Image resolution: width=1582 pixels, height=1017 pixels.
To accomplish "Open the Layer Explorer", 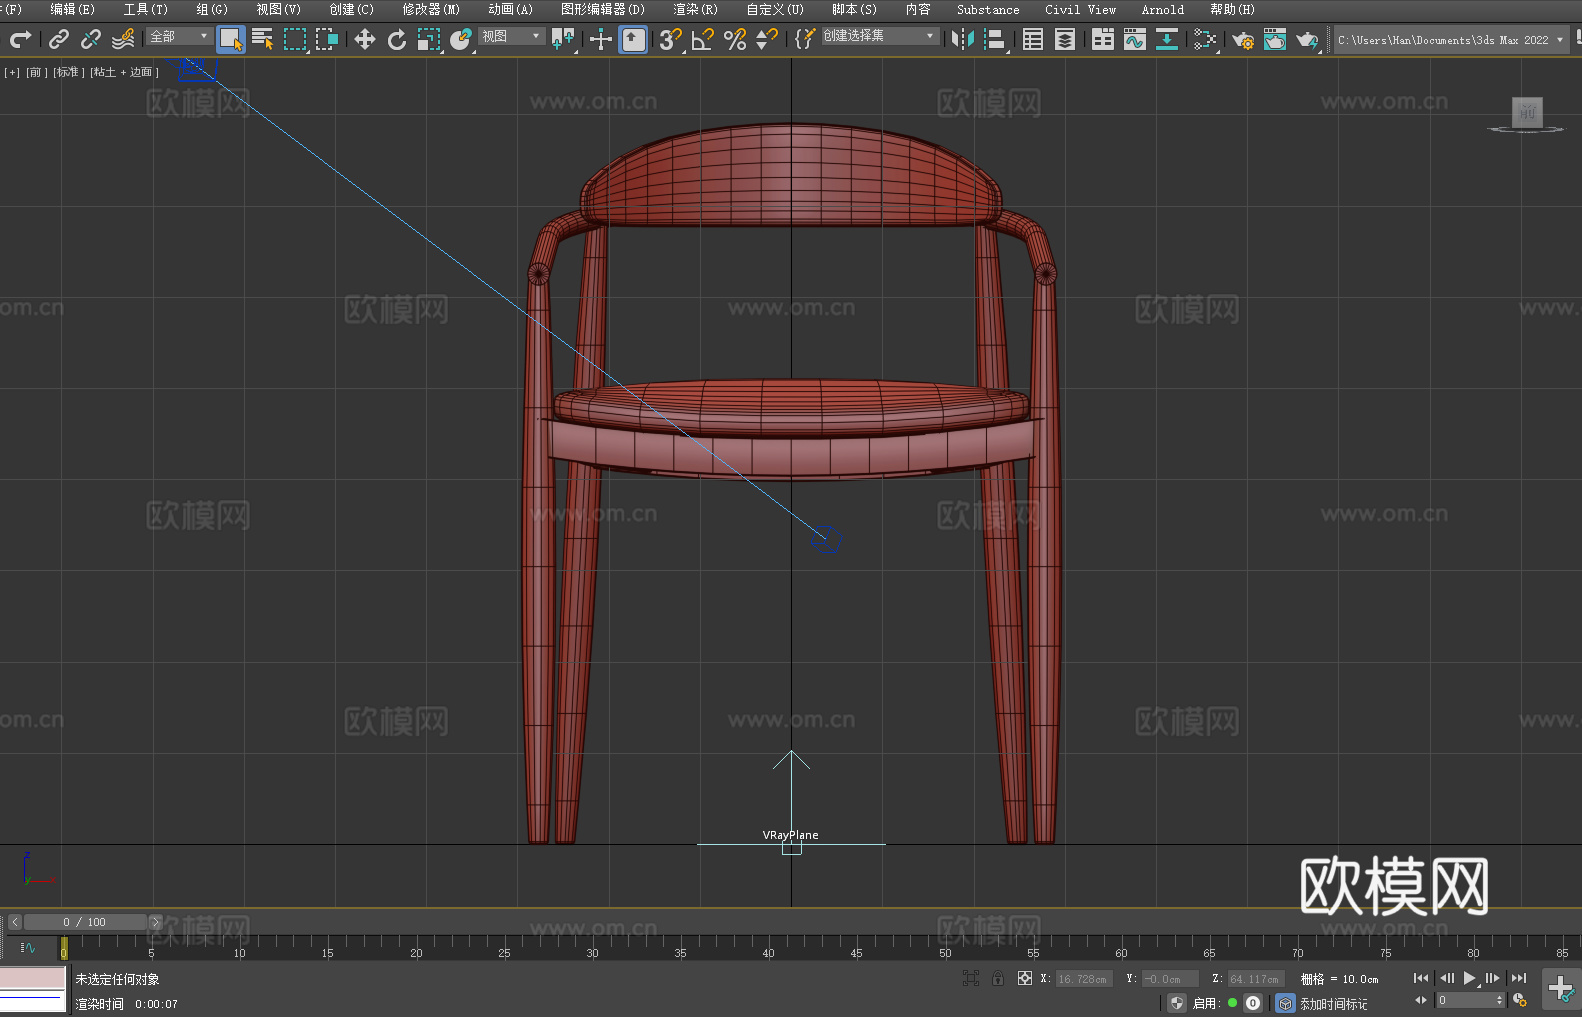I will point(1065,39).
